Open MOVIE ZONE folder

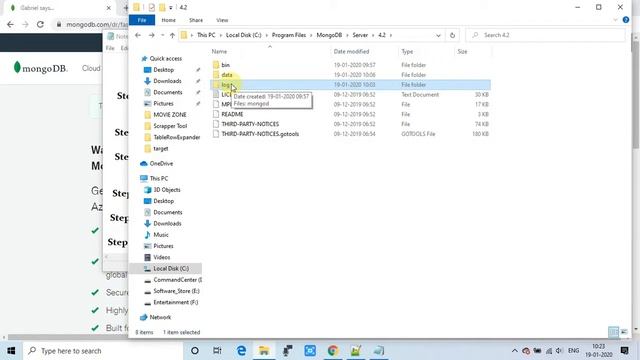click(x=169, y=115)
